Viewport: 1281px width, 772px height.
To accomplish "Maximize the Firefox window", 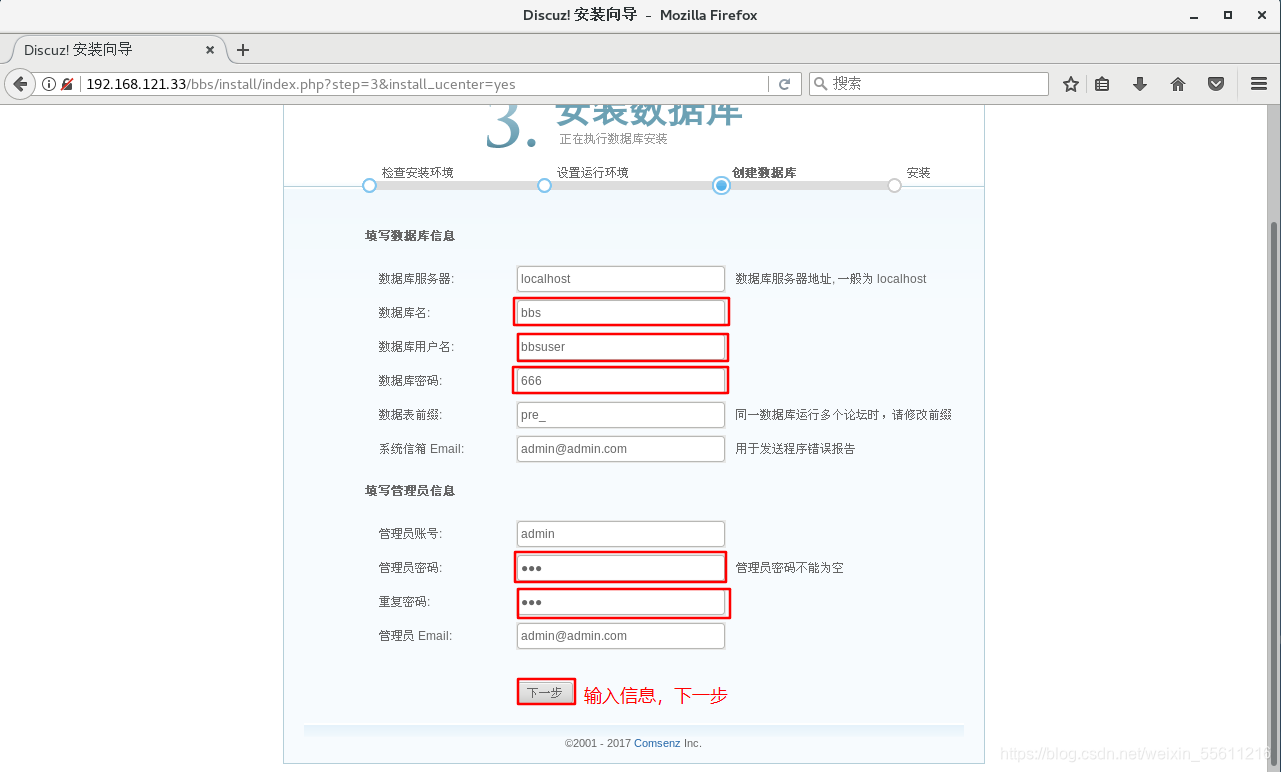I will 1228,15.
